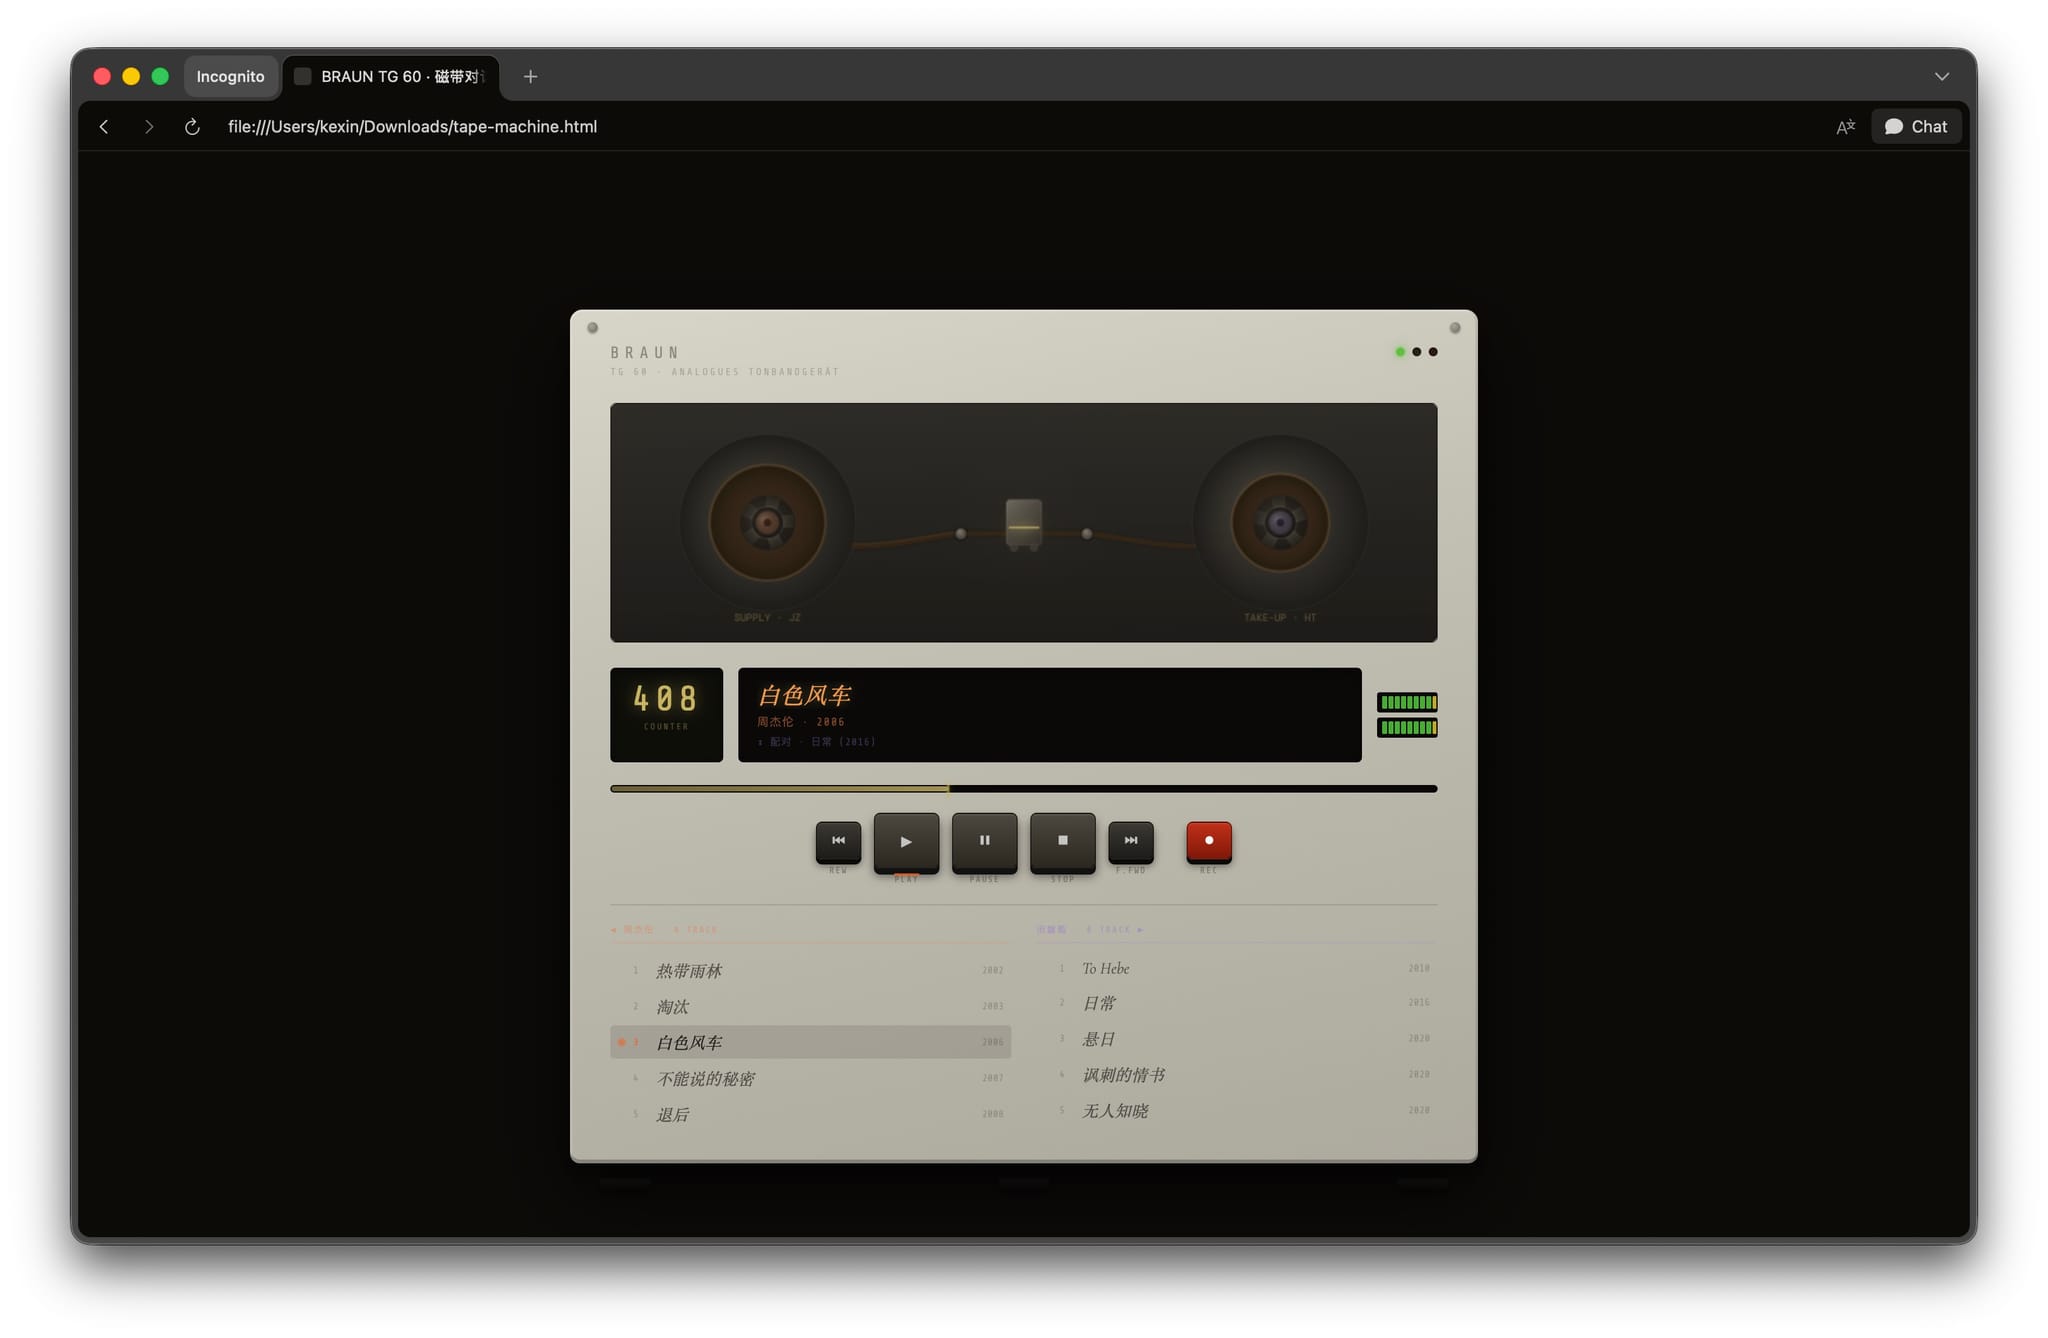Open the tab list chevron
This screenshot has width=2048, height=1338.
(1941, 77)
